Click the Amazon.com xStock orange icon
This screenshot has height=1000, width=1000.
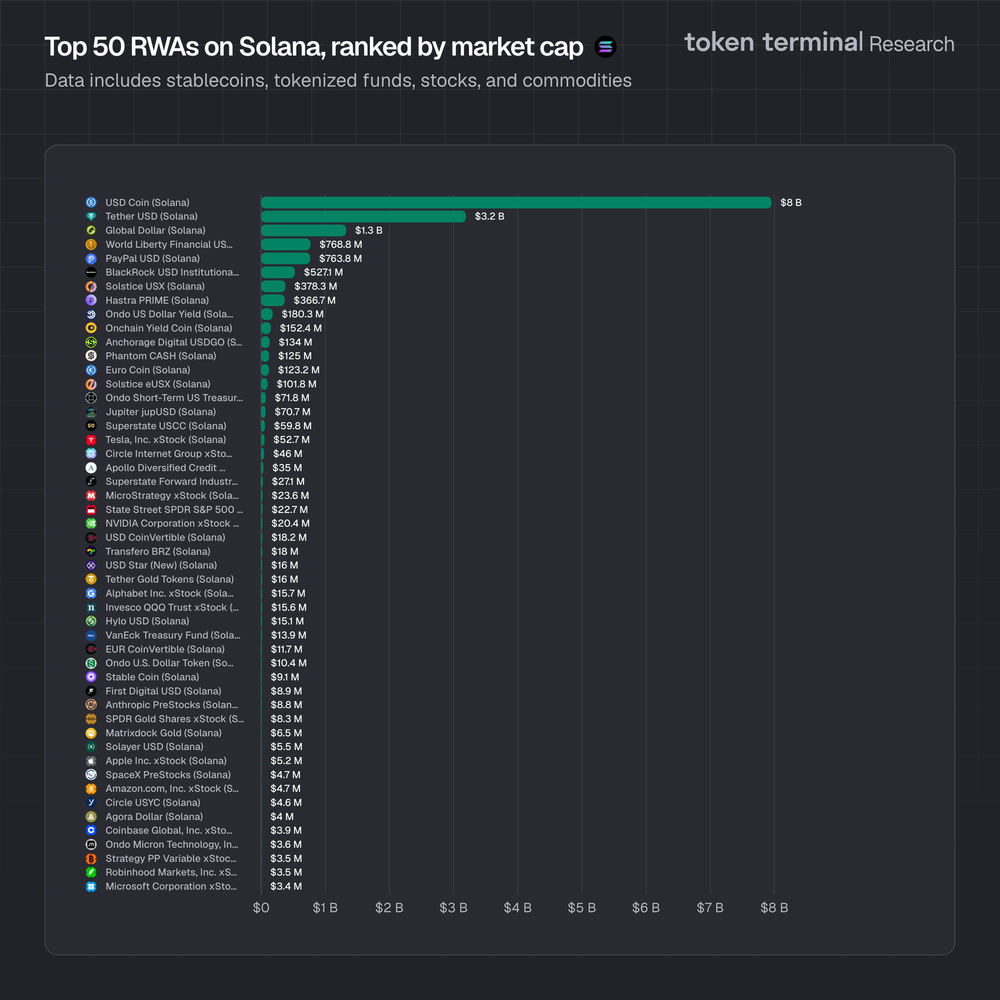pos(91,789)
